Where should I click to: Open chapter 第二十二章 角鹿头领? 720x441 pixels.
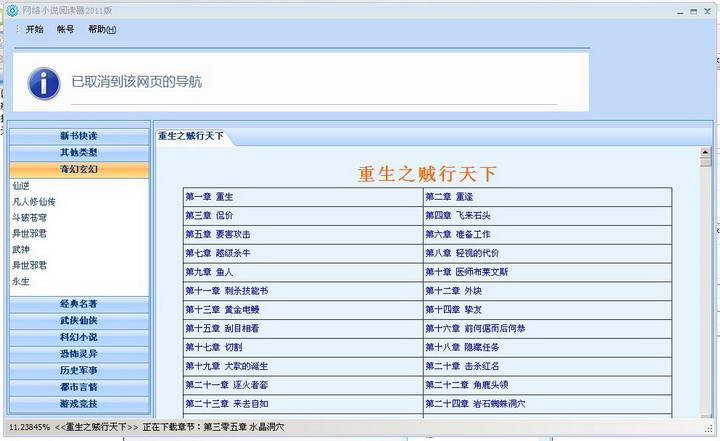pyautogui.click(x=466, y=385)
